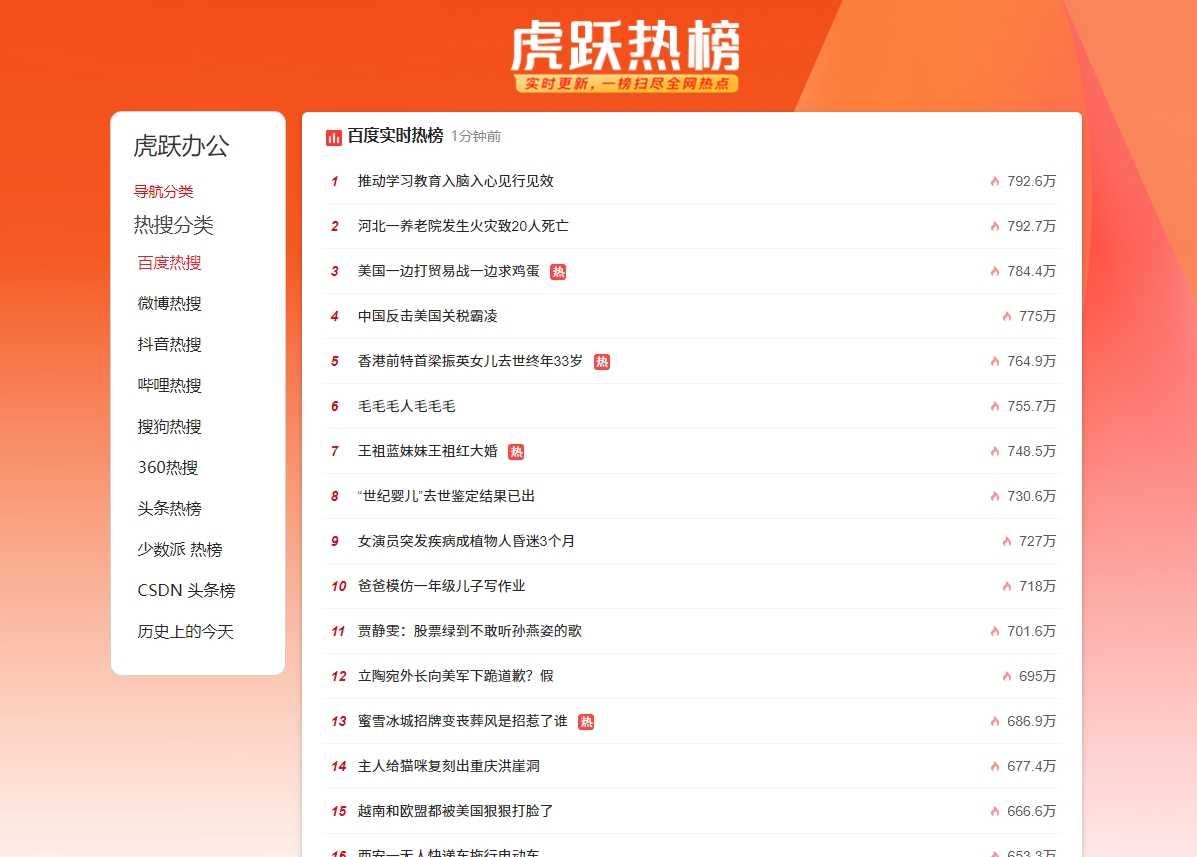Click the flame icon next to 727万
The height and width of the screenshot is (857, 1197).
(1007, 542)
